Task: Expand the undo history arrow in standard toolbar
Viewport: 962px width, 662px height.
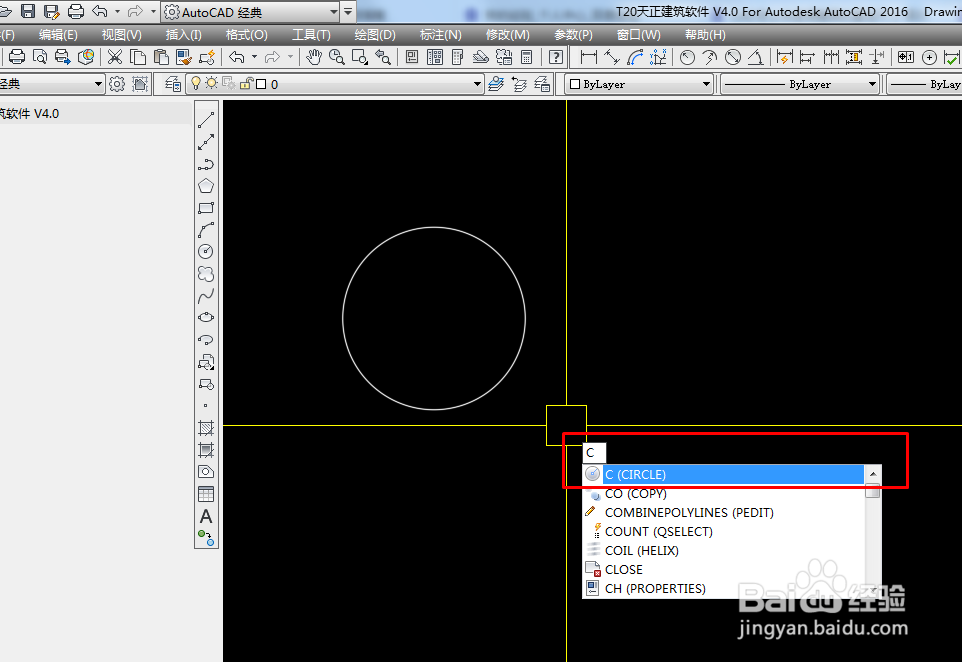Action: pos(255,58)
